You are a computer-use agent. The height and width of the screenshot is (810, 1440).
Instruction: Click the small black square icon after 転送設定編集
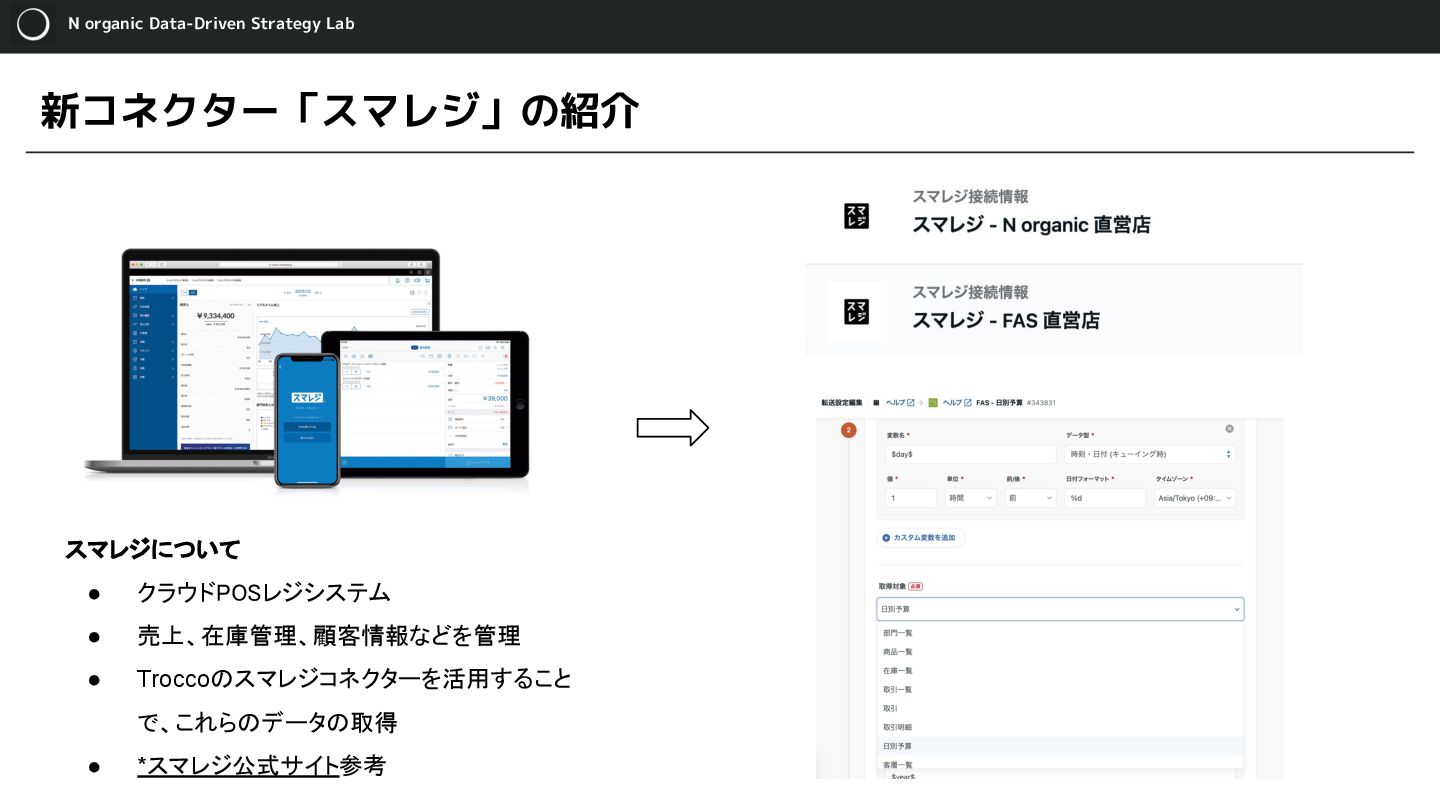coord(875,402)
